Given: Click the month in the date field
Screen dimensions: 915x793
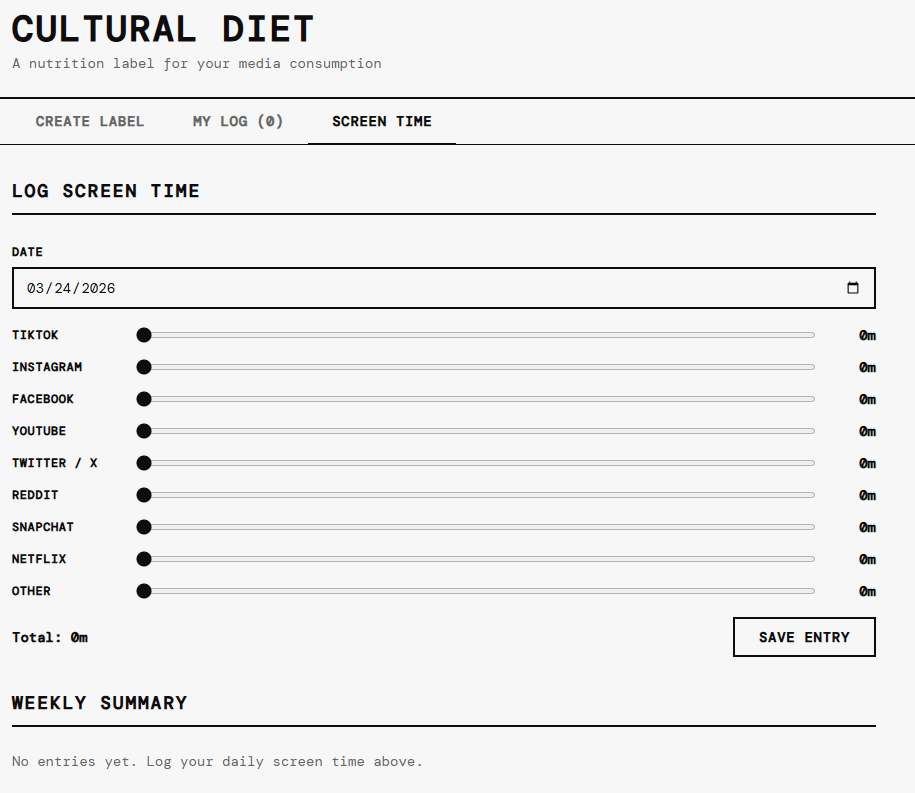Looking at the screenshot, I should (35, 288).
